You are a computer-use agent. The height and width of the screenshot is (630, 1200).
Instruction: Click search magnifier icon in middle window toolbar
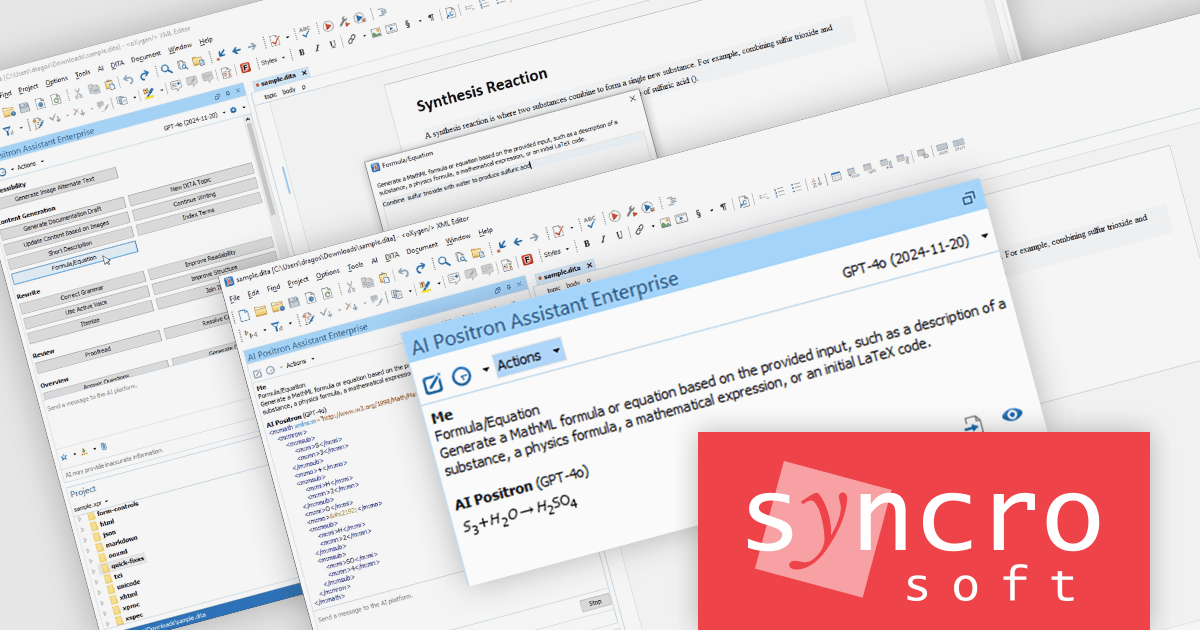pos(444,263)
